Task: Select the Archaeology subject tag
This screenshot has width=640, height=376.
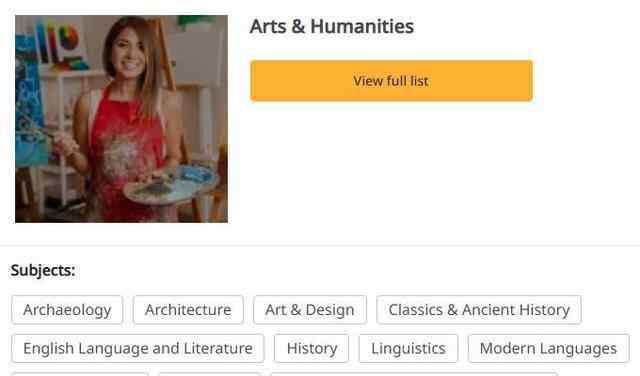Action: (67, 310)
